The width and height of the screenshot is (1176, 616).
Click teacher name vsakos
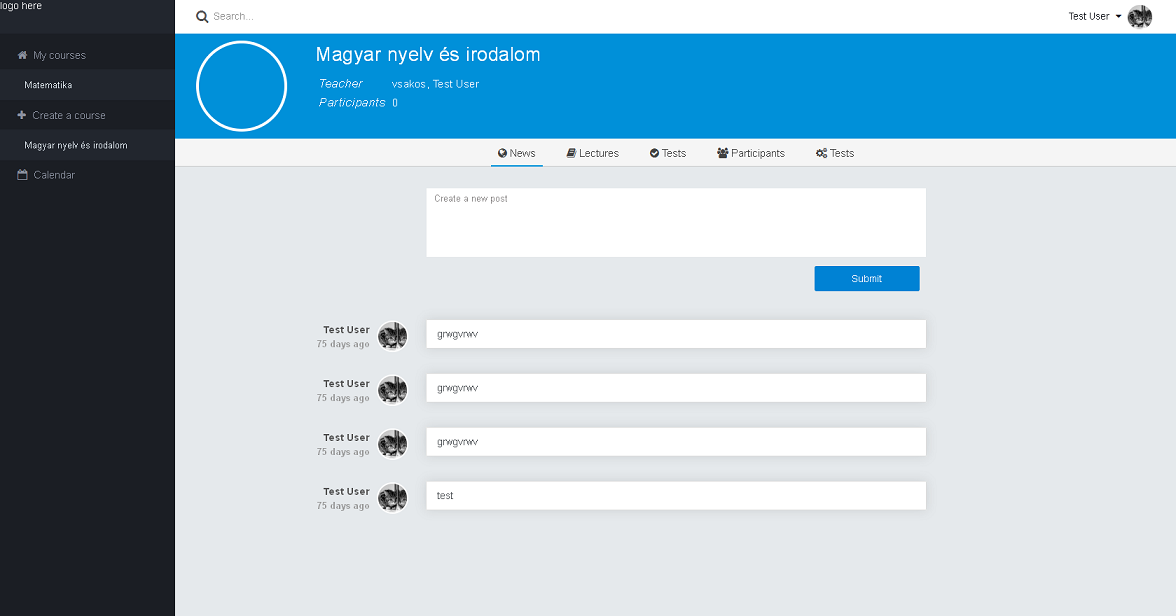tap(409, 84)
